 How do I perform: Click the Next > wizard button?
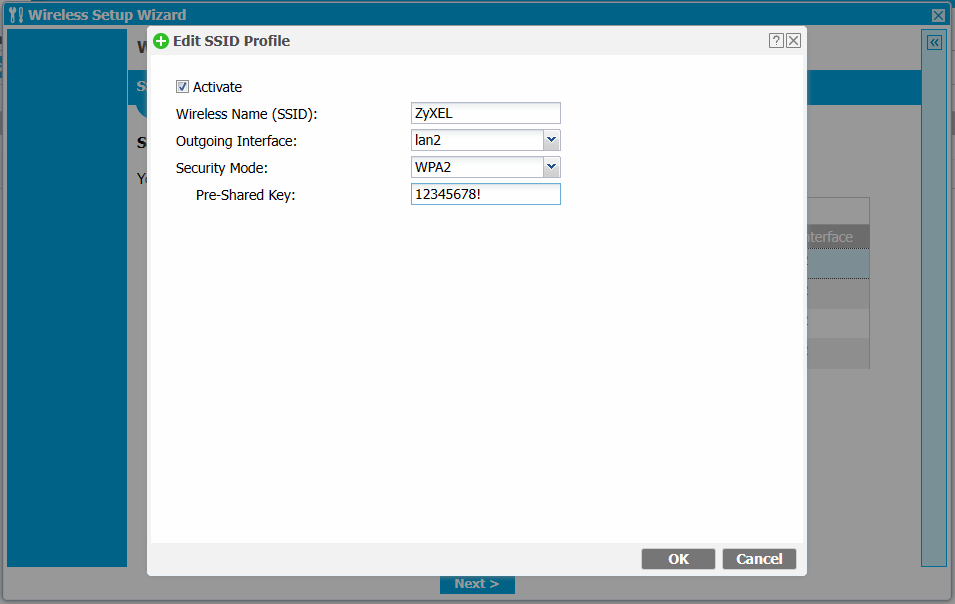coord(477,584)
